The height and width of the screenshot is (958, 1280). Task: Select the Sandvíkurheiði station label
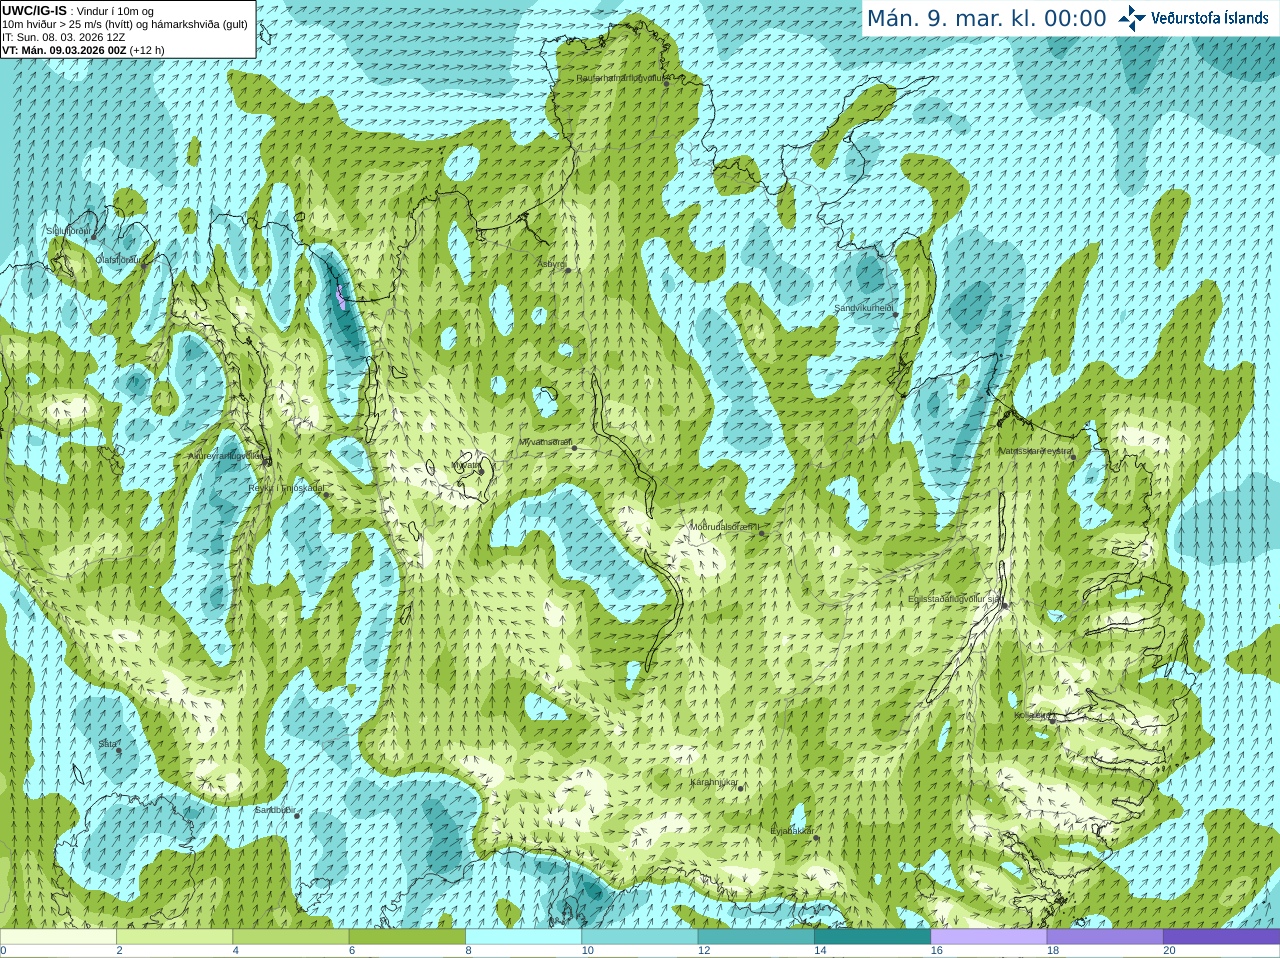[x=864, y=309]
